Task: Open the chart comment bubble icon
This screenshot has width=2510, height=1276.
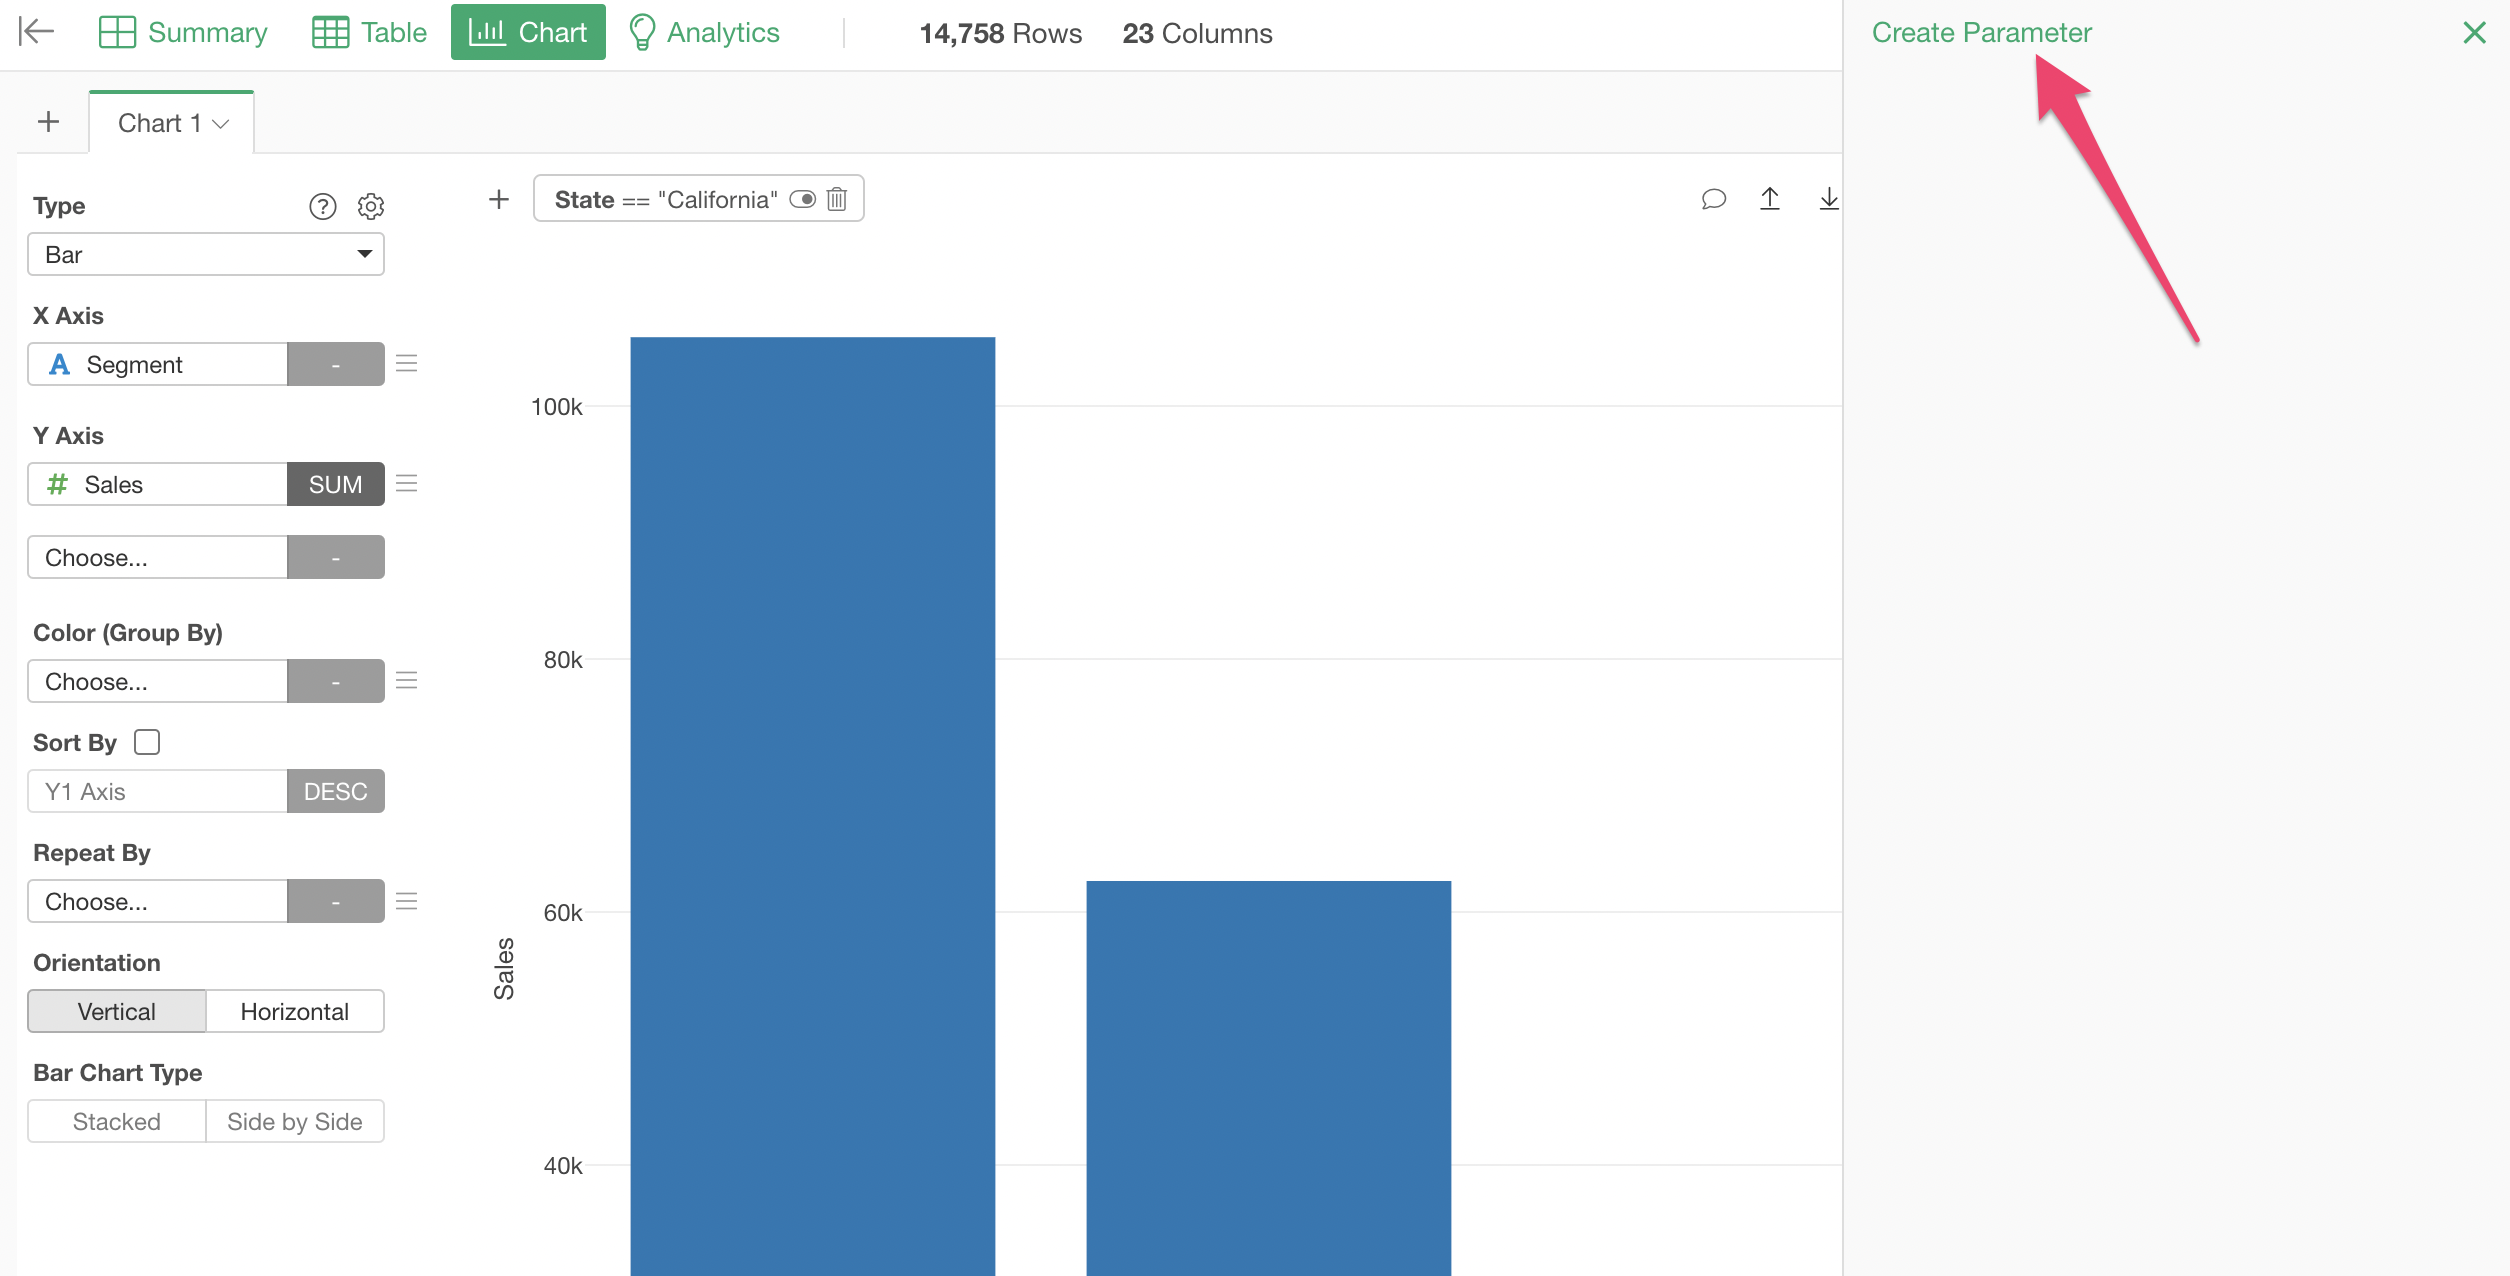Action: pyautogui.click(x=1713, y=199)
